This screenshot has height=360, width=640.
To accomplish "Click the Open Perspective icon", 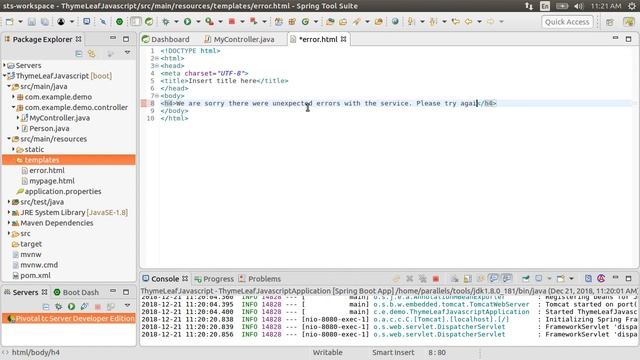I will (610, 22).
